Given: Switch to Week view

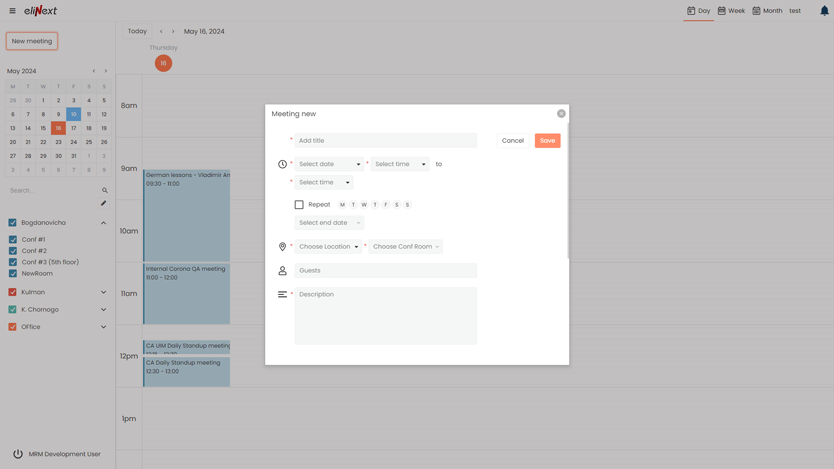Looking at the screenshot, I should coord(731,11).
